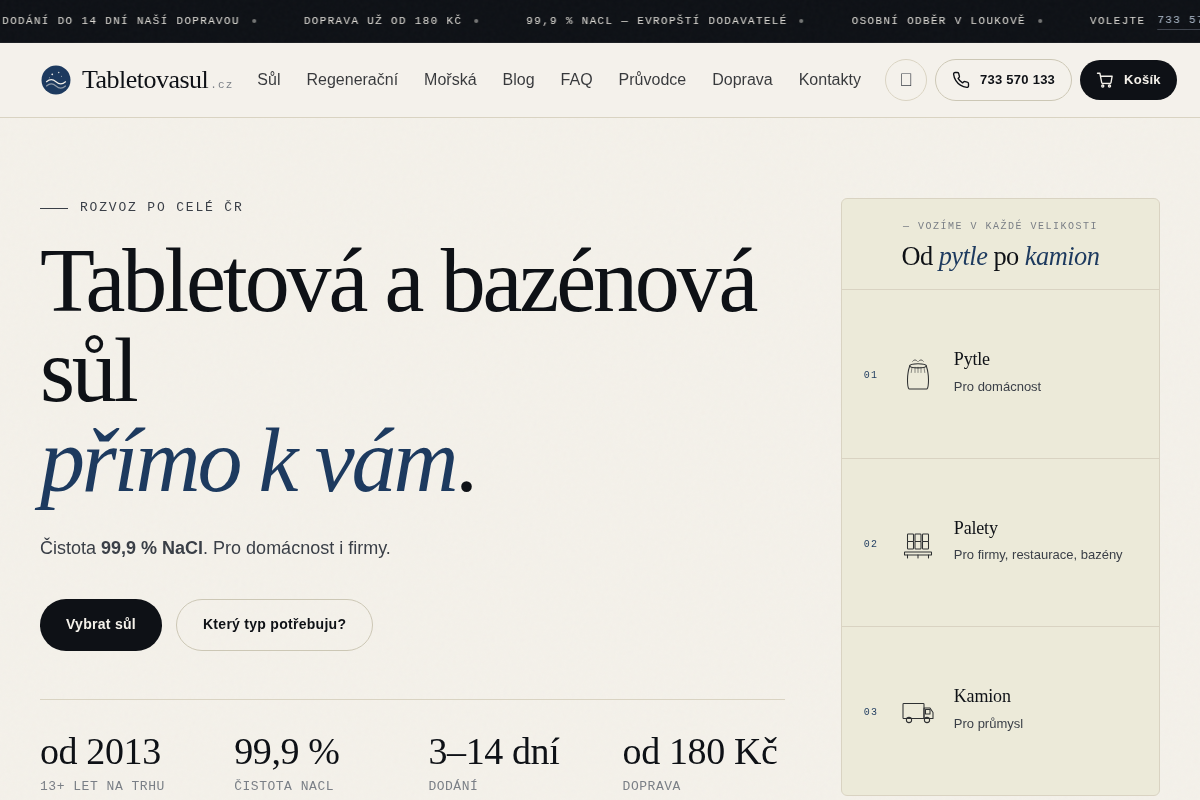Viewport: 1200px width, 800px height.
Task: Select the Pytle heading in the card
Action: (972, 359)
